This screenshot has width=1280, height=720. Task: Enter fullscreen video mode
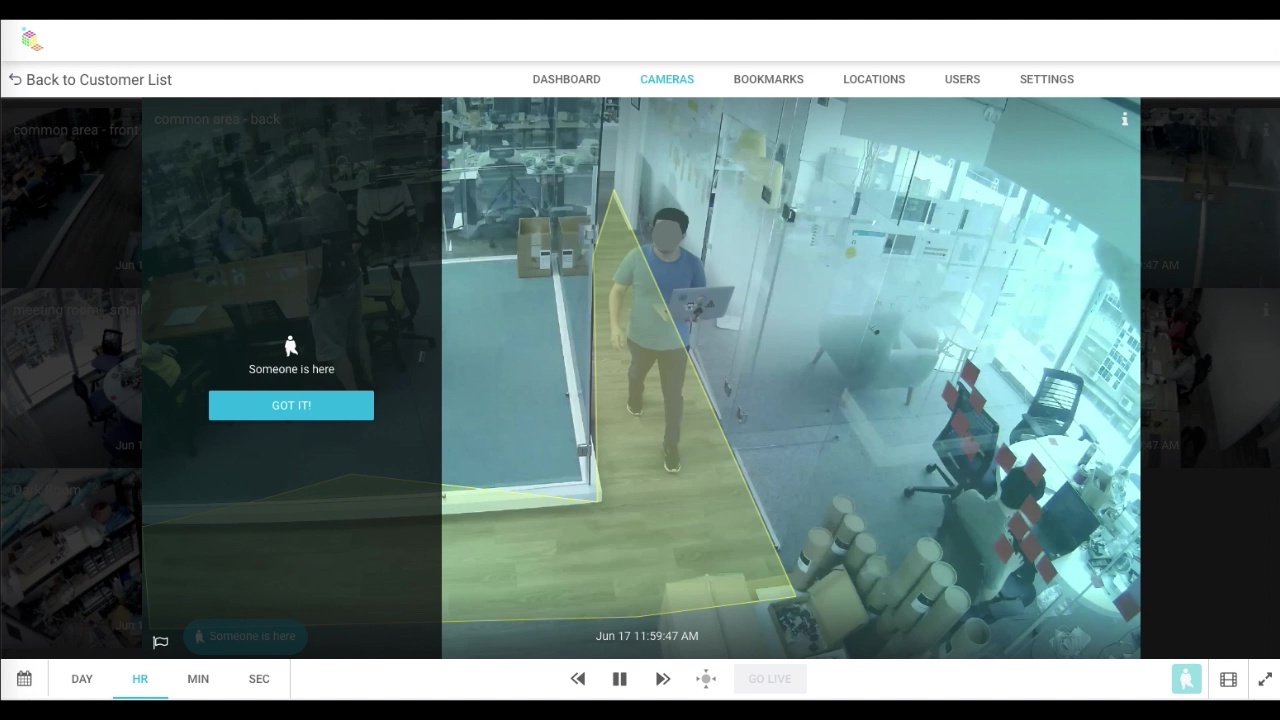1265,679
